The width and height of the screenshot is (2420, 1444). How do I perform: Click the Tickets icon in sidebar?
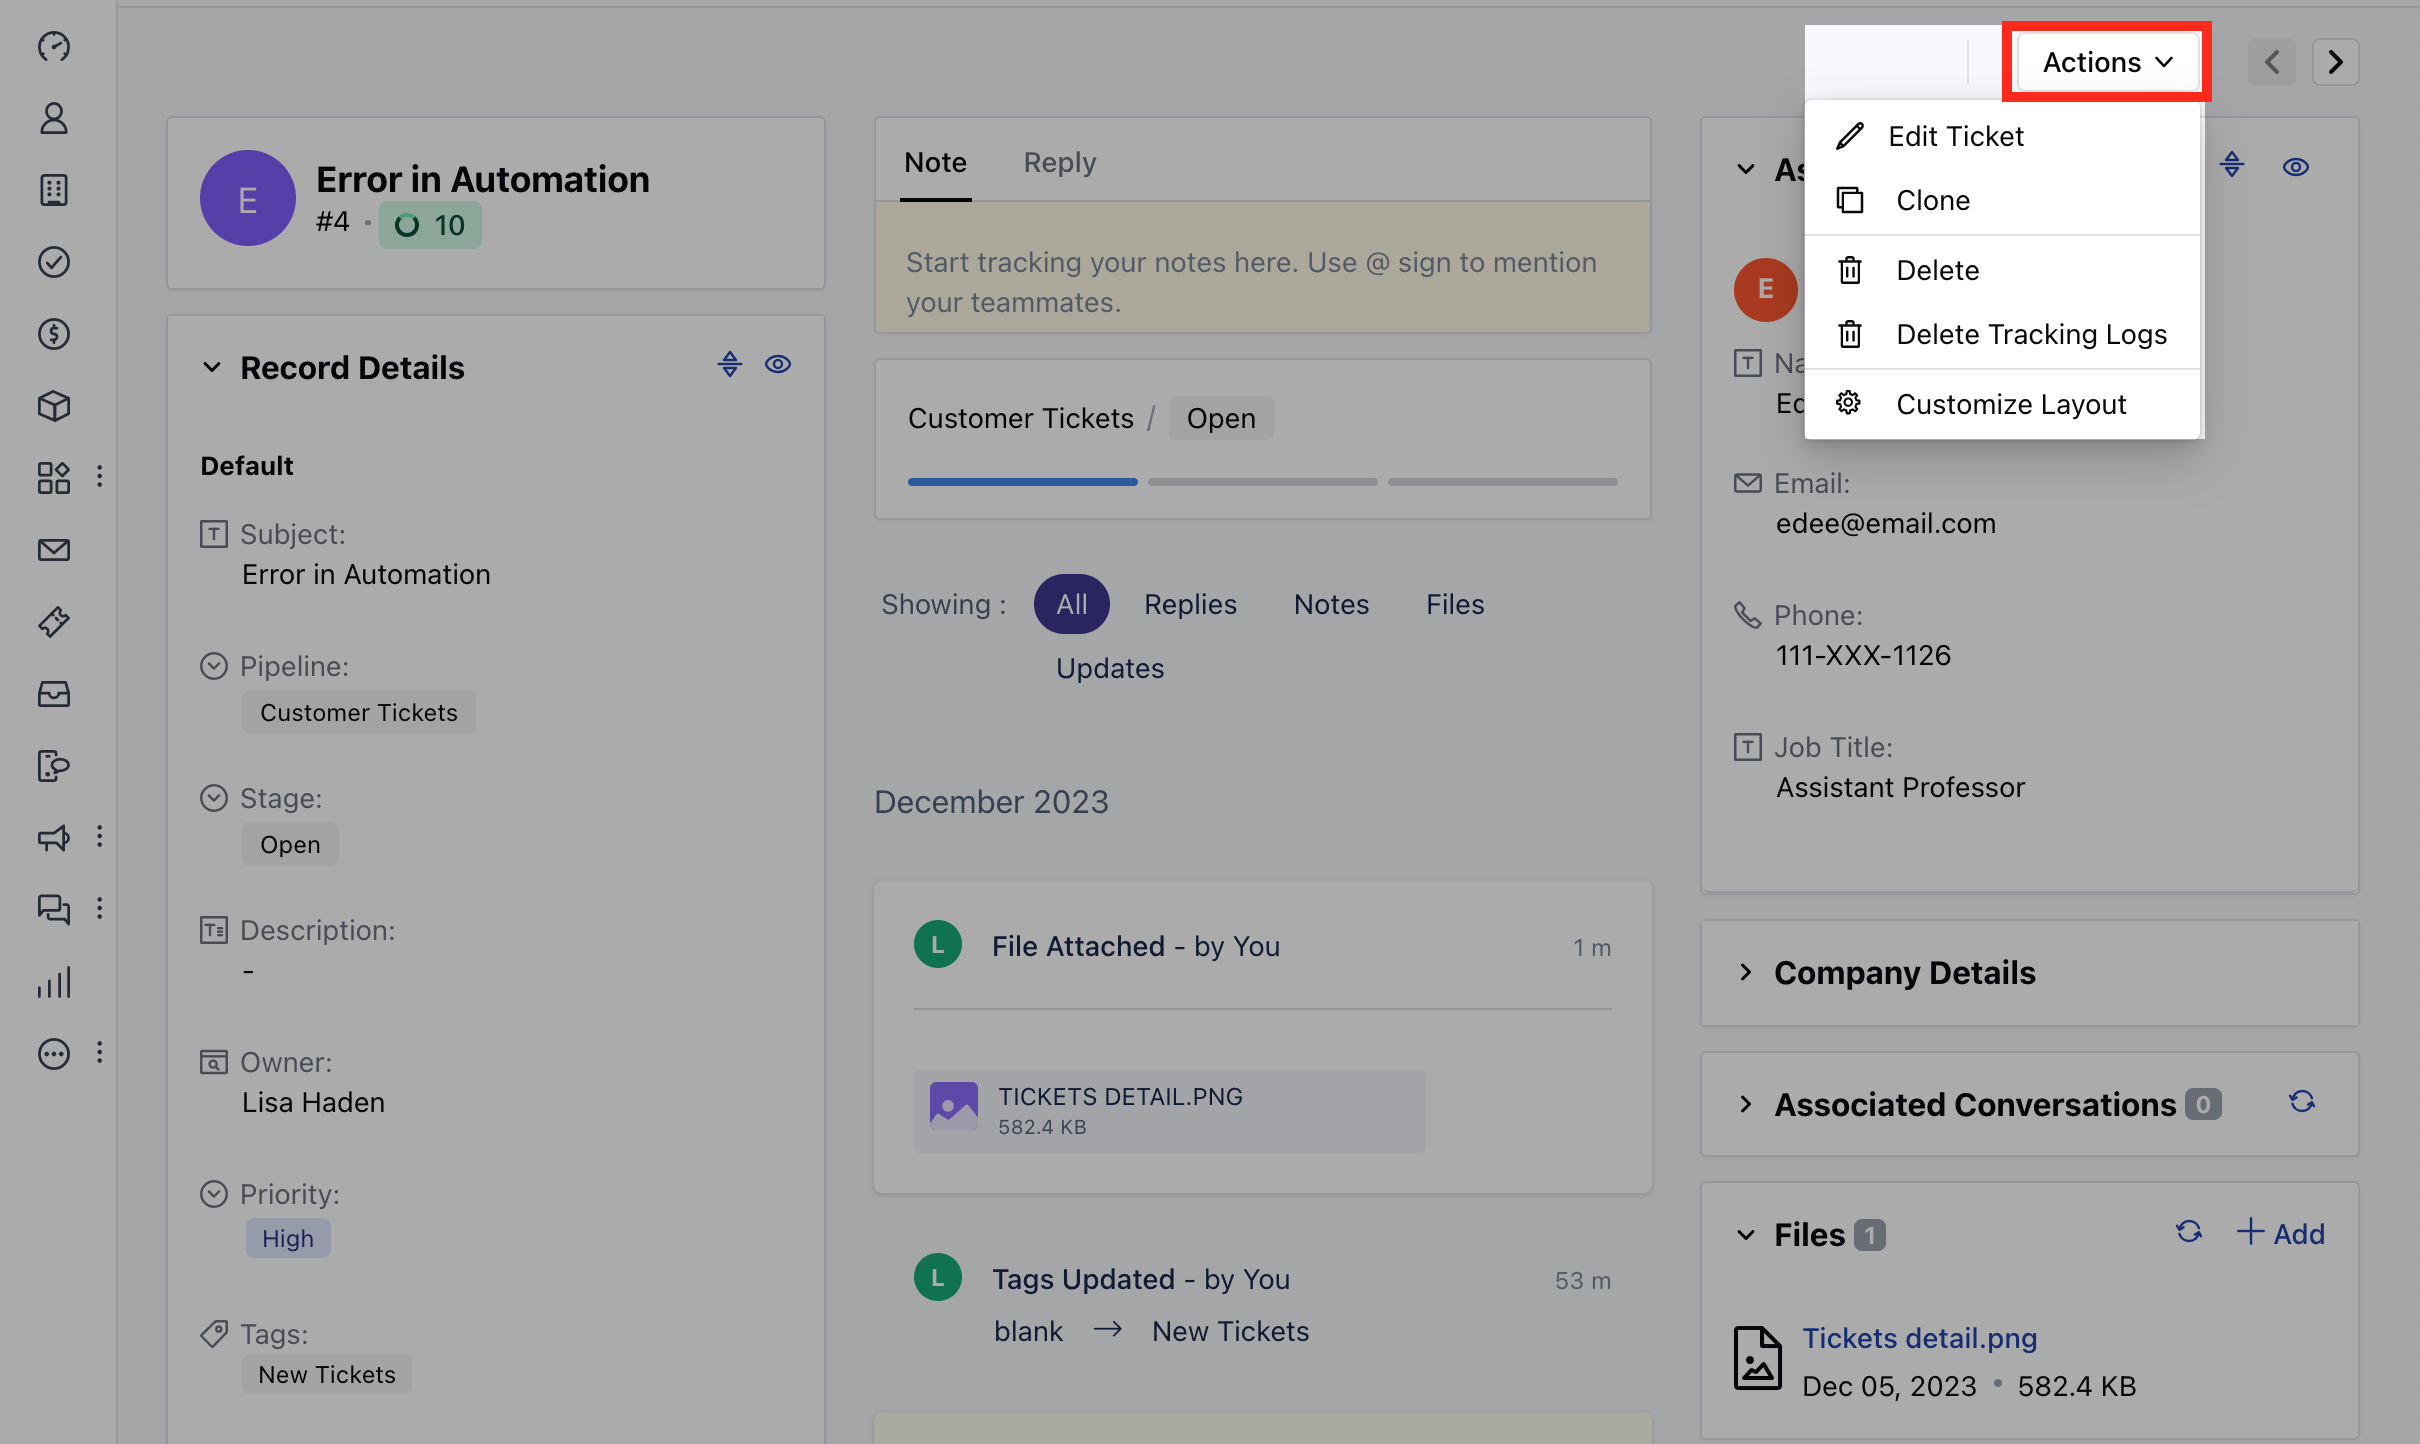click(54, 622)
